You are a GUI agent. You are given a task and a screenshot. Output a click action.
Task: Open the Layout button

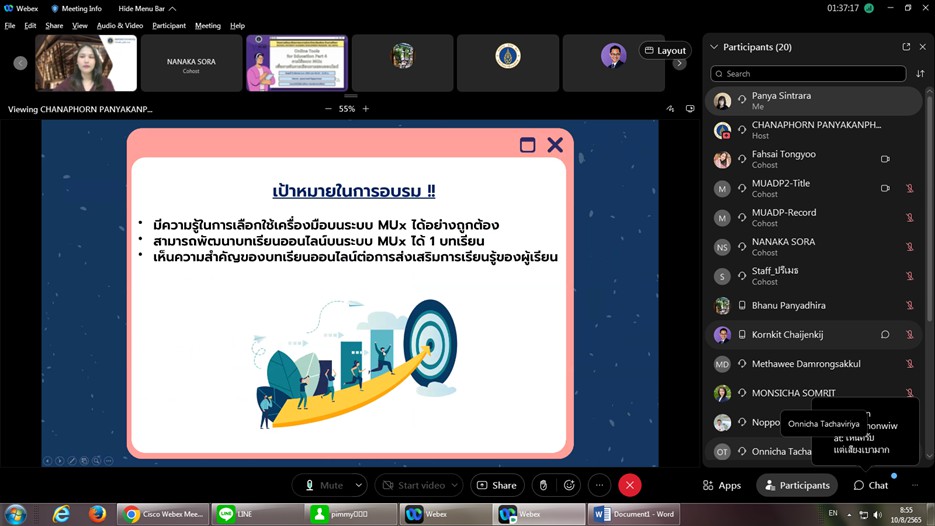(665, 50)
